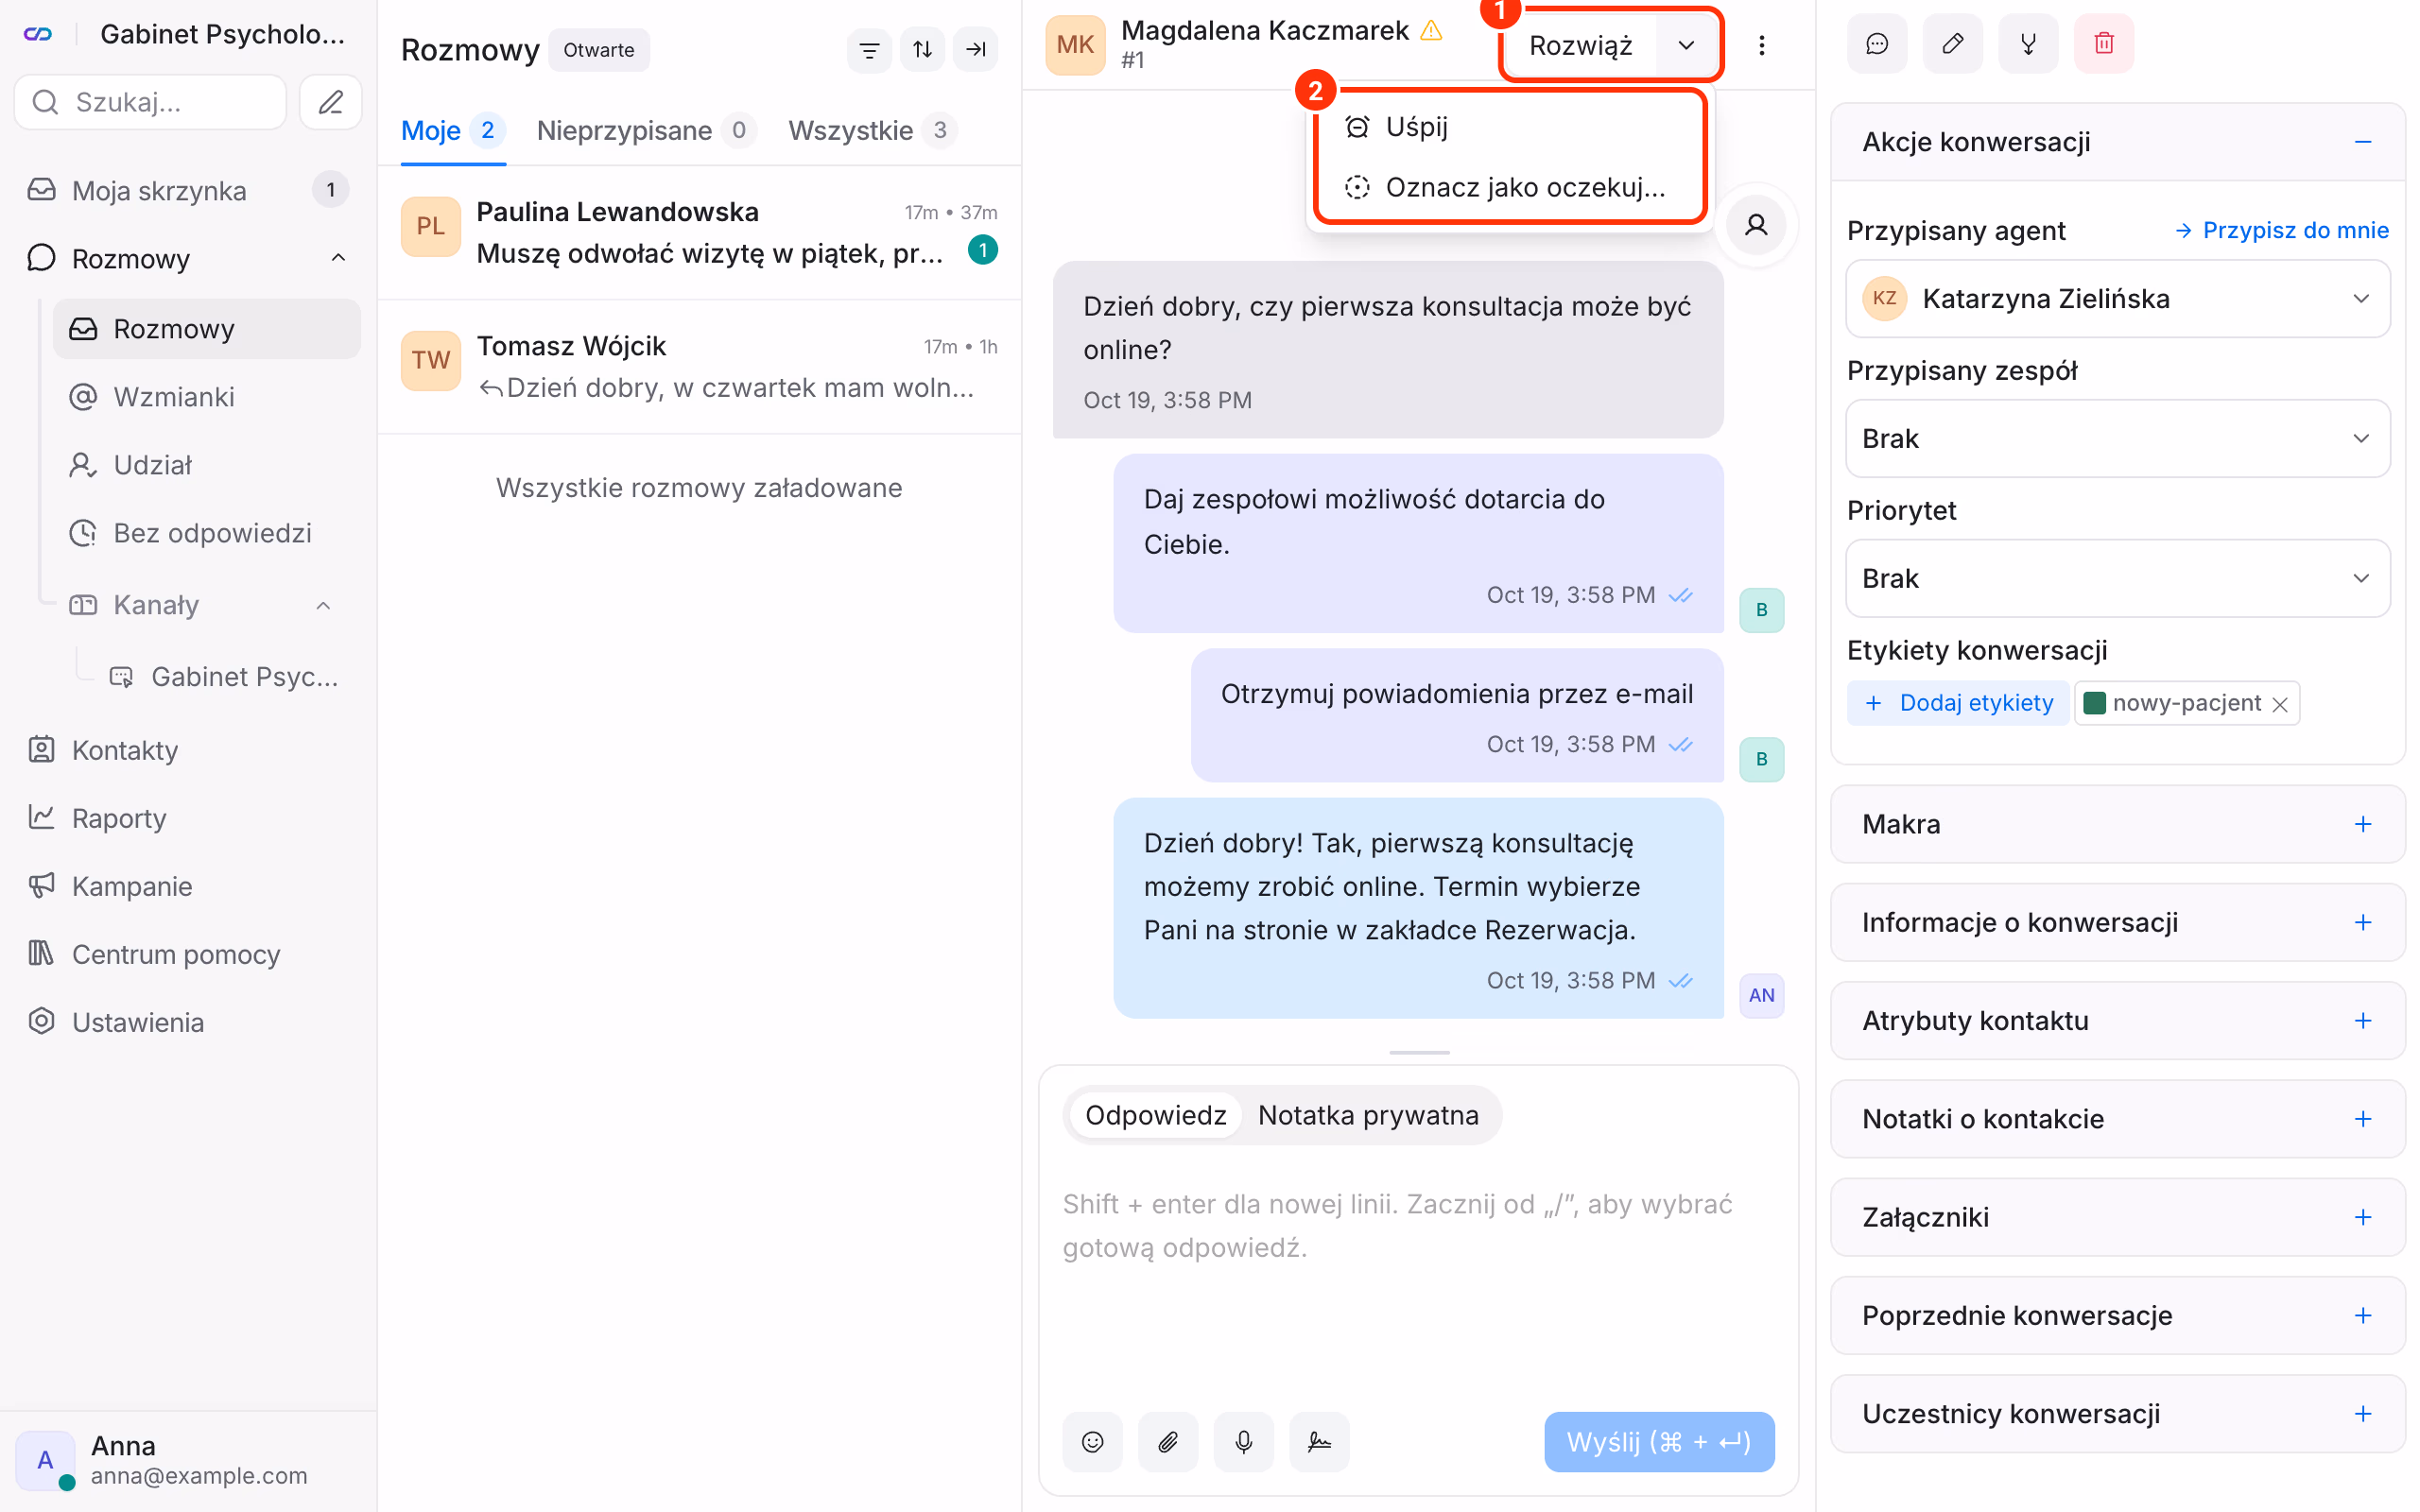Click the edit pencil icon in right panel
The image size is (2420, 1512).
click(x=1952, y=43)
